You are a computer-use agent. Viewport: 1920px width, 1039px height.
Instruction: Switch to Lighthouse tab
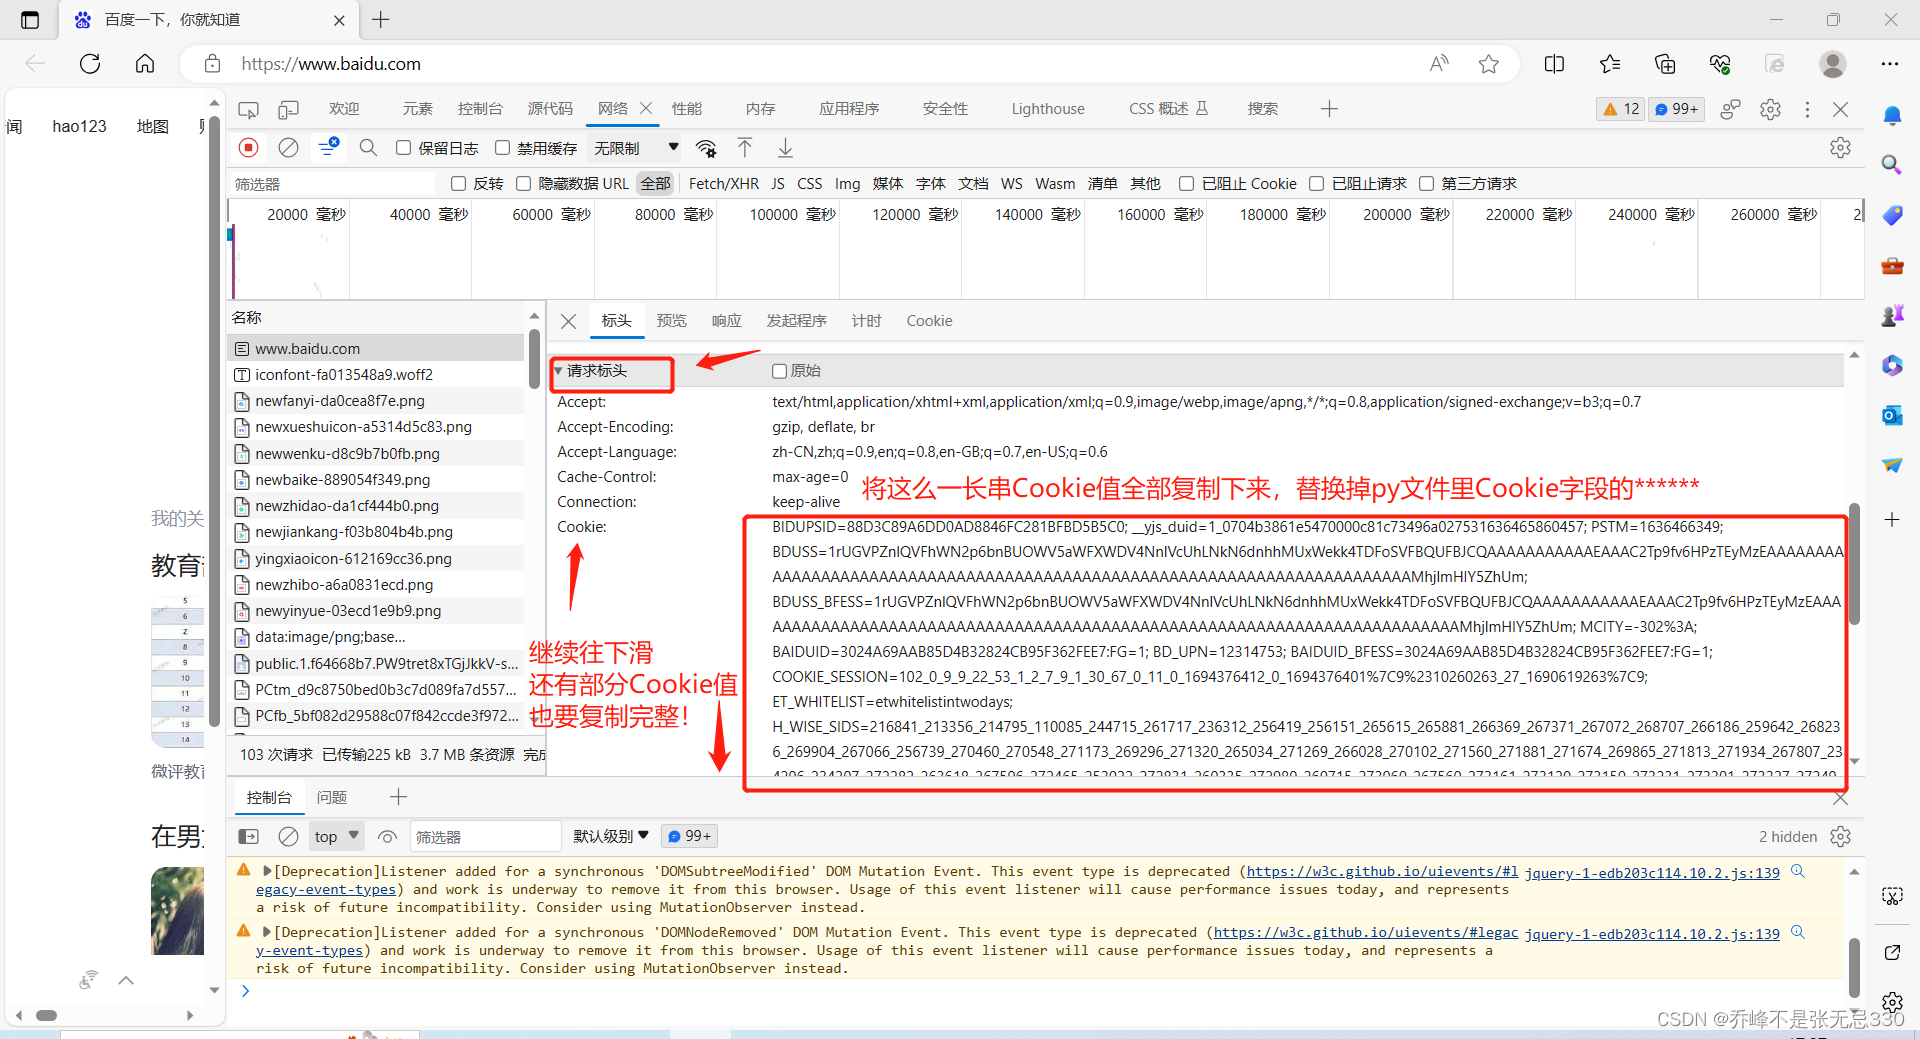1048,109
